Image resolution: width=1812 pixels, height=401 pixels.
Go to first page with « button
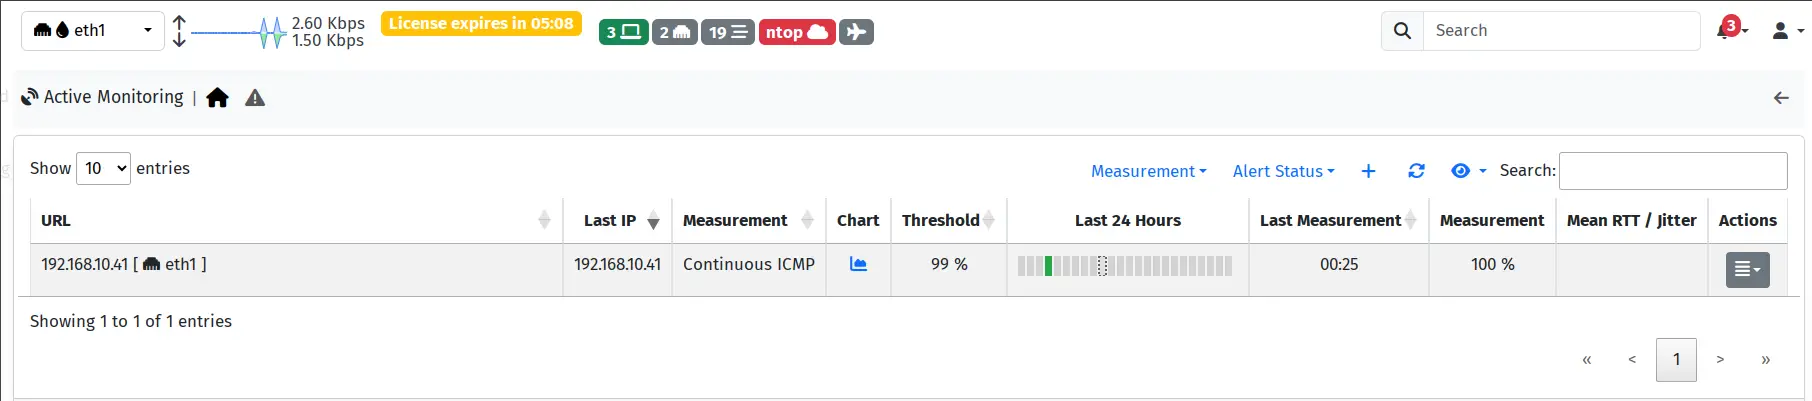pos(1586,360)
